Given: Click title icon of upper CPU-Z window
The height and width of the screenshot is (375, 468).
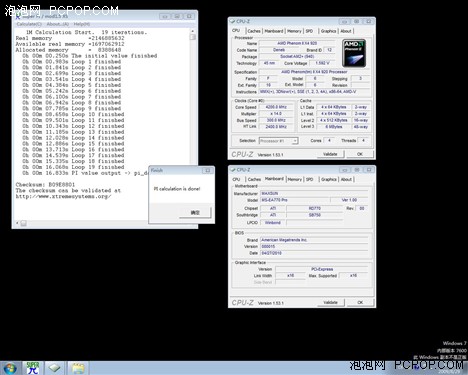Looking at the screenshot, I should (232, 21).
